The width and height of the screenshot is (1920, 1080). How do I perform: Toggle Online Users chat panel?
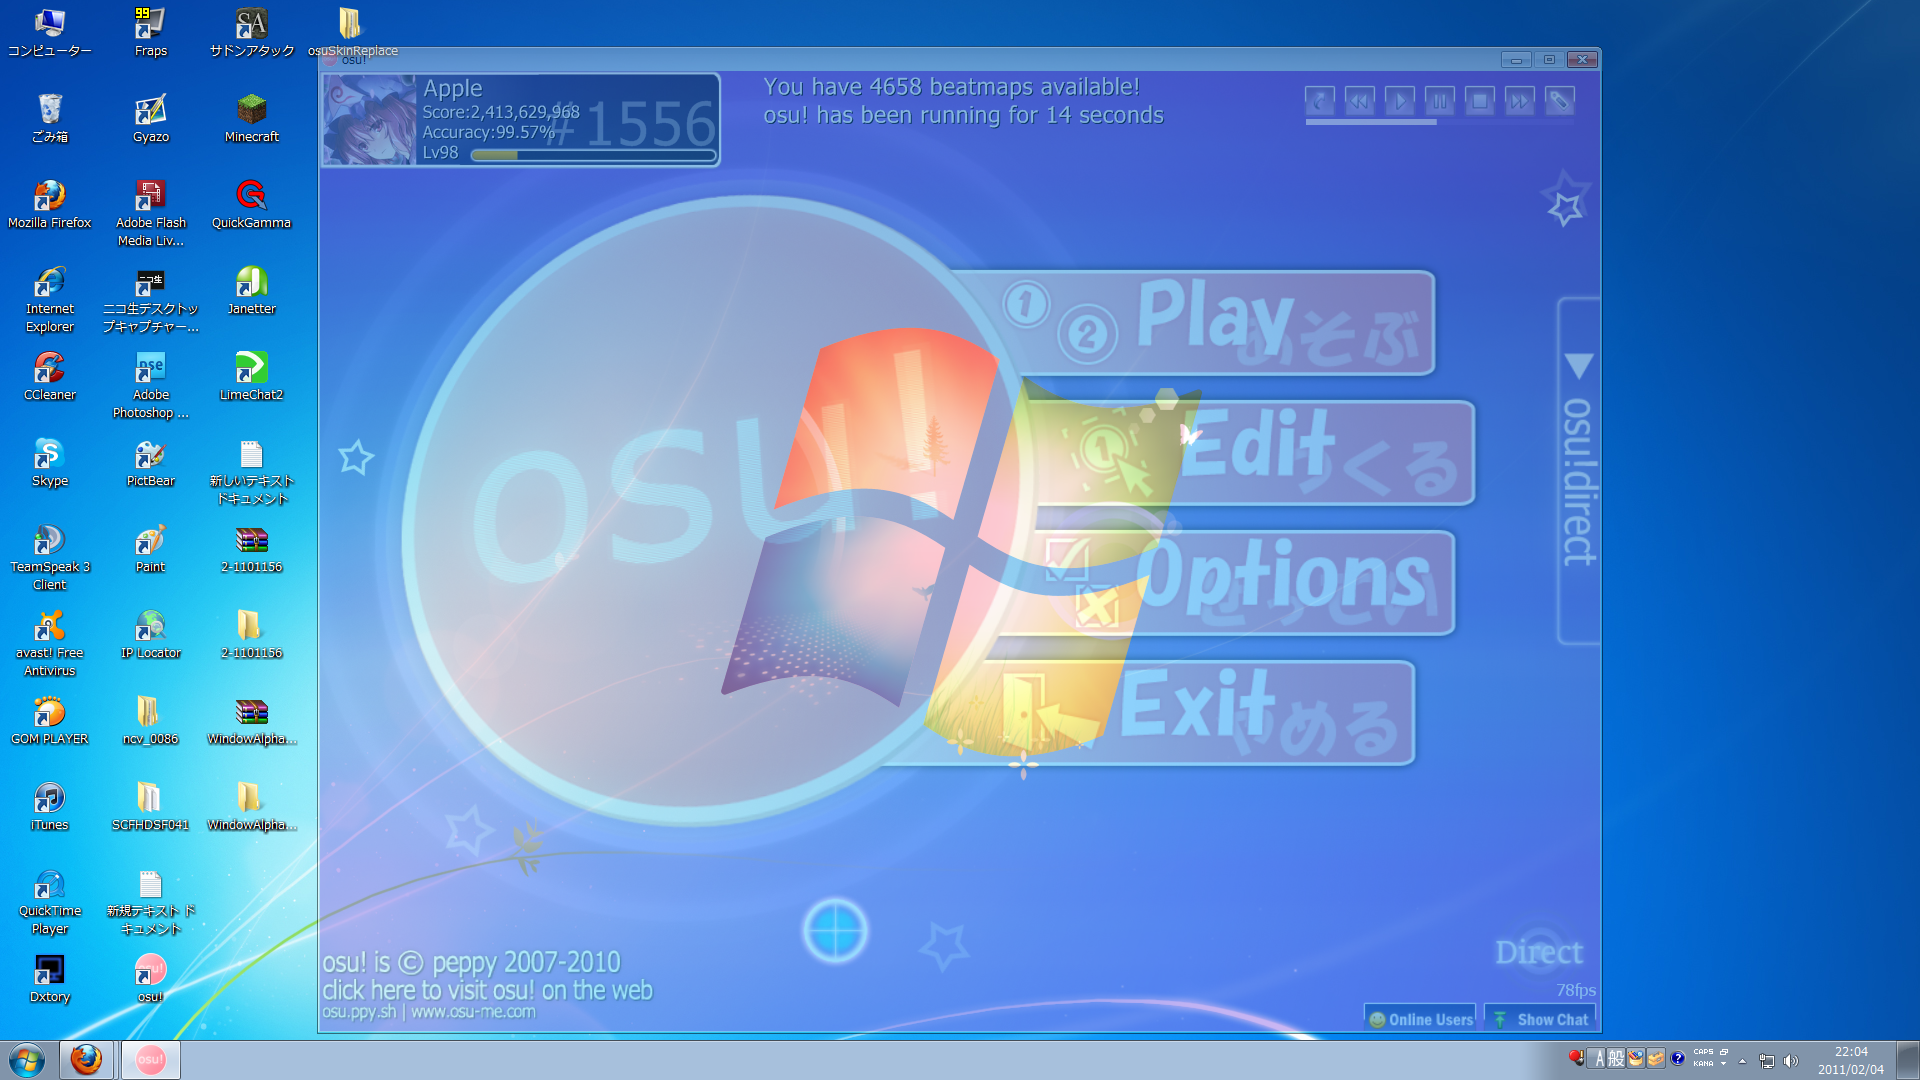click(x=1423, y=1017)
